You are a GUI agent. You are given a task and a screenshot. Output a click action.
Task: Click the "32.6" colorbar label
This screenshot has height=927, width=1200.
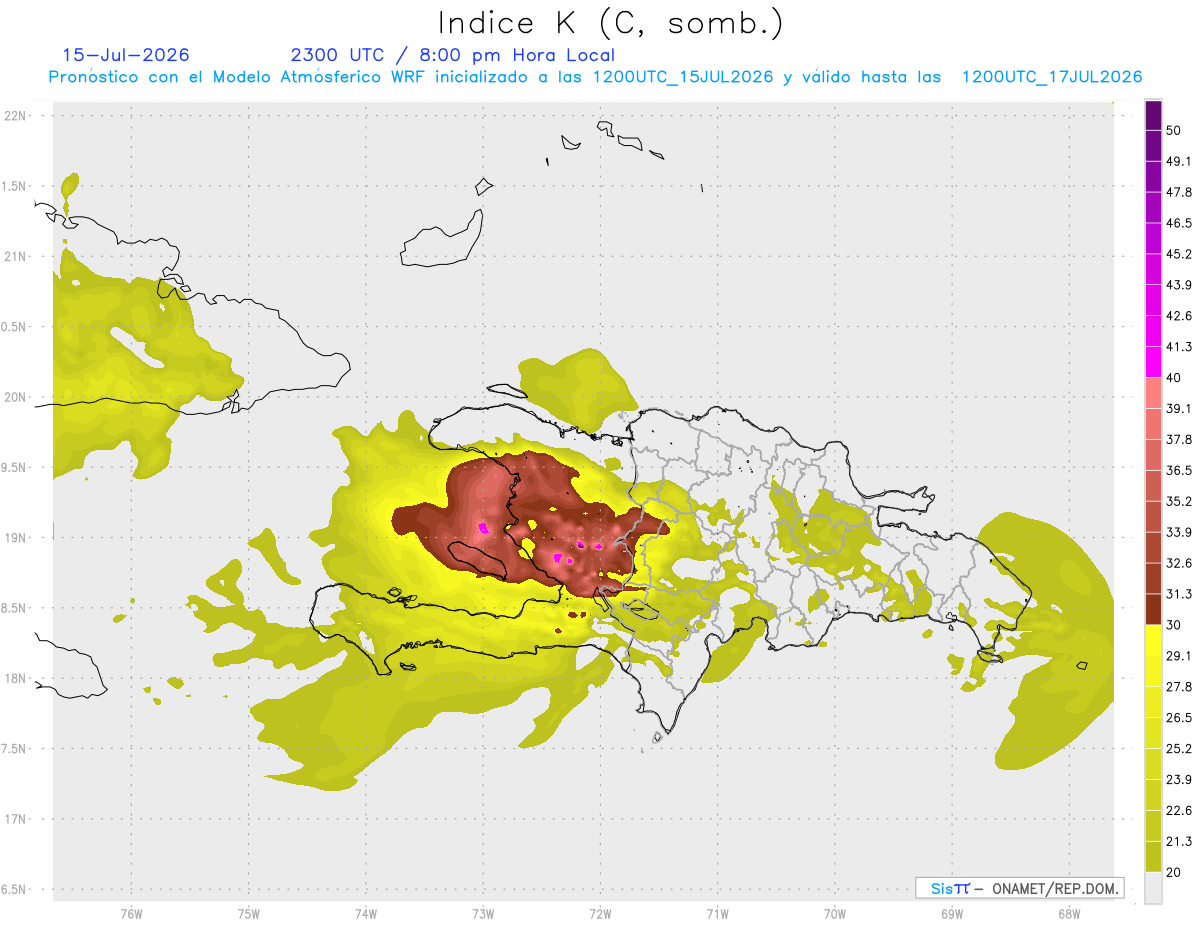(x=1179, y=563)
